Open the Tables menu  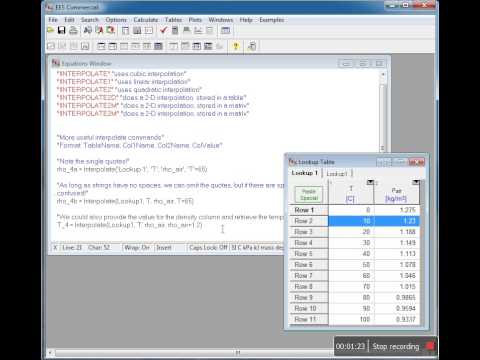tap(173, 20)
